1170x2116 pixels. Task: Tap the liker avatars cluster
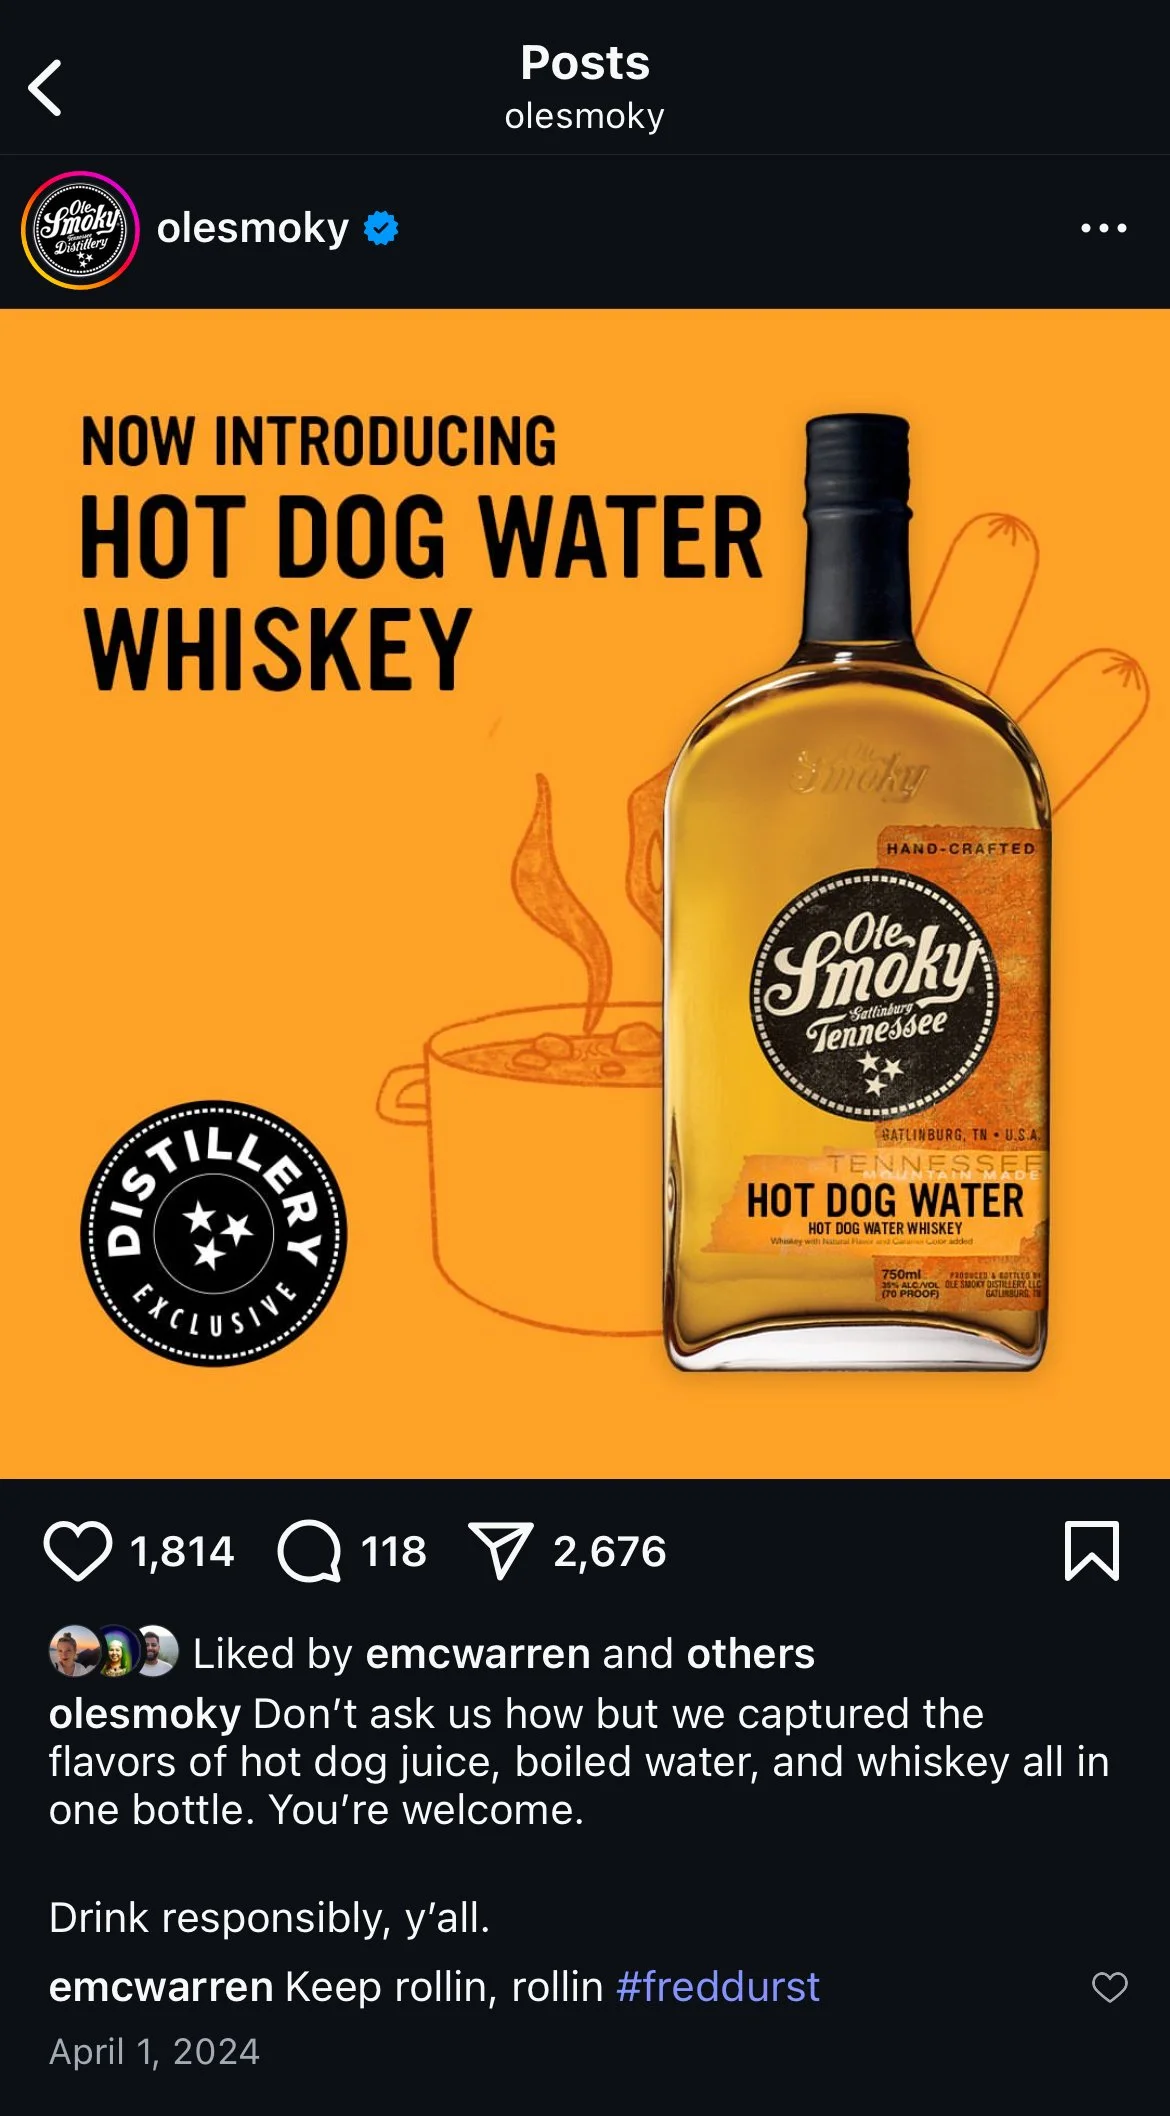point(114,1651)
